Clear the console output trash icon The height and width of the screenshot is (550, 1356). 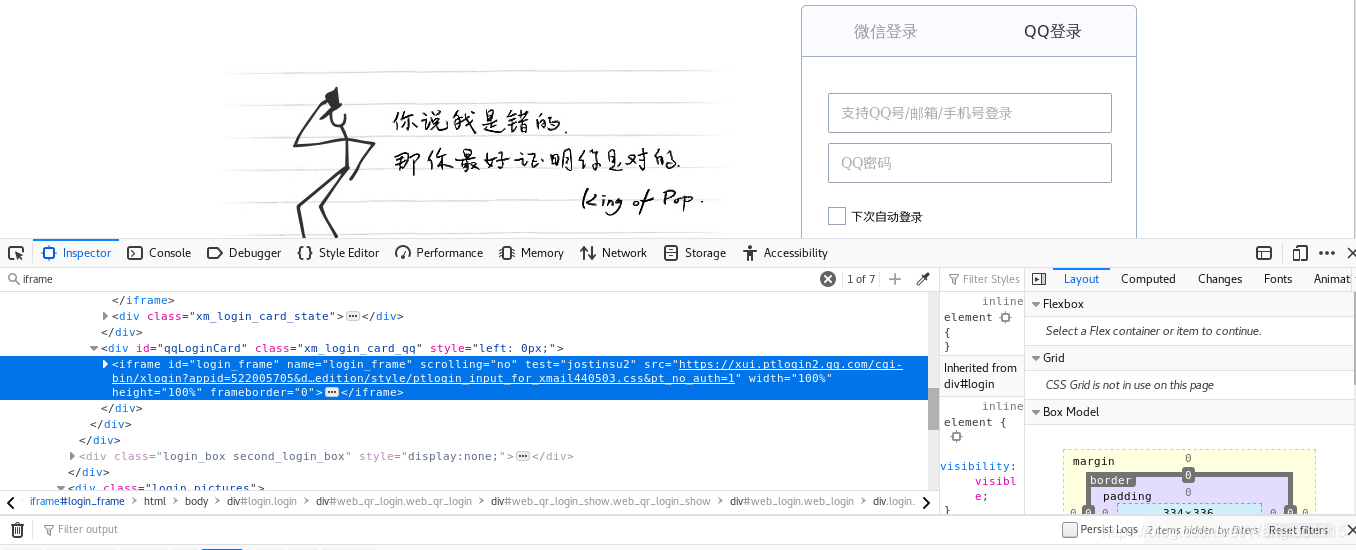[x=17, y=529]
